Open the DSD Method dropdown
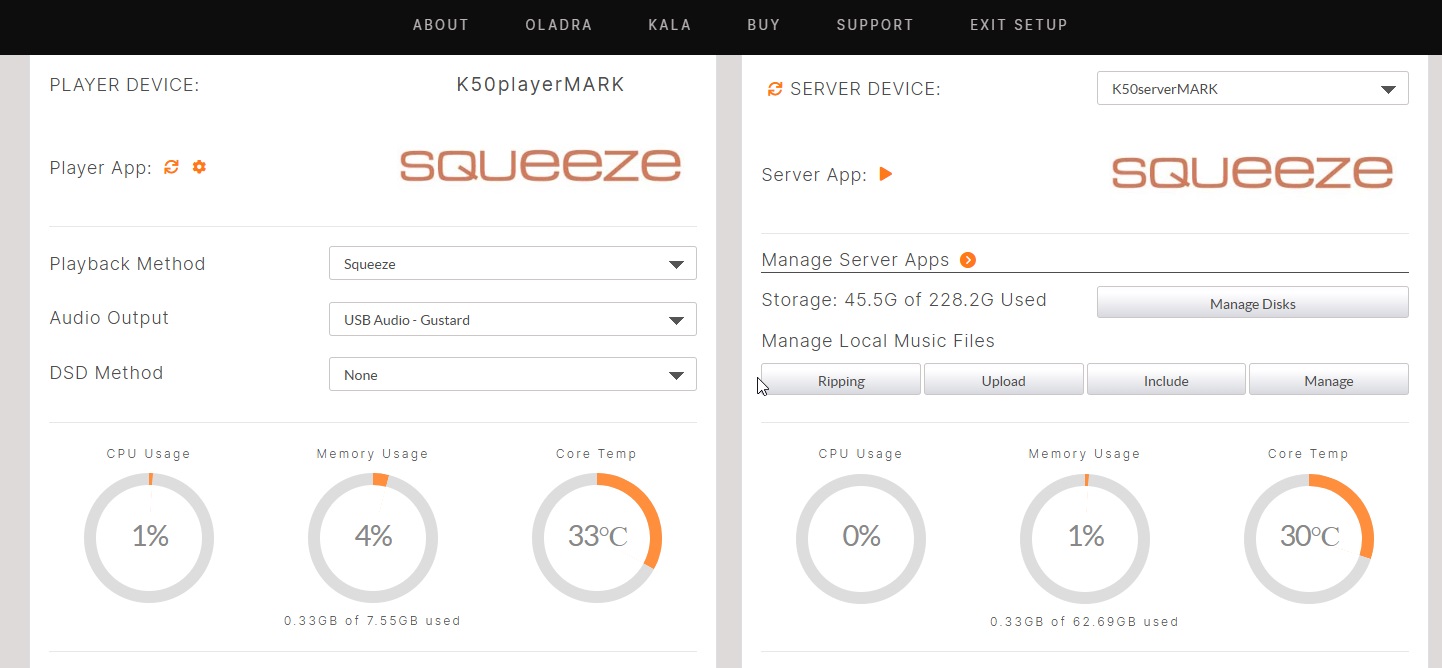The image size is (1442, 668). (512, 375)
